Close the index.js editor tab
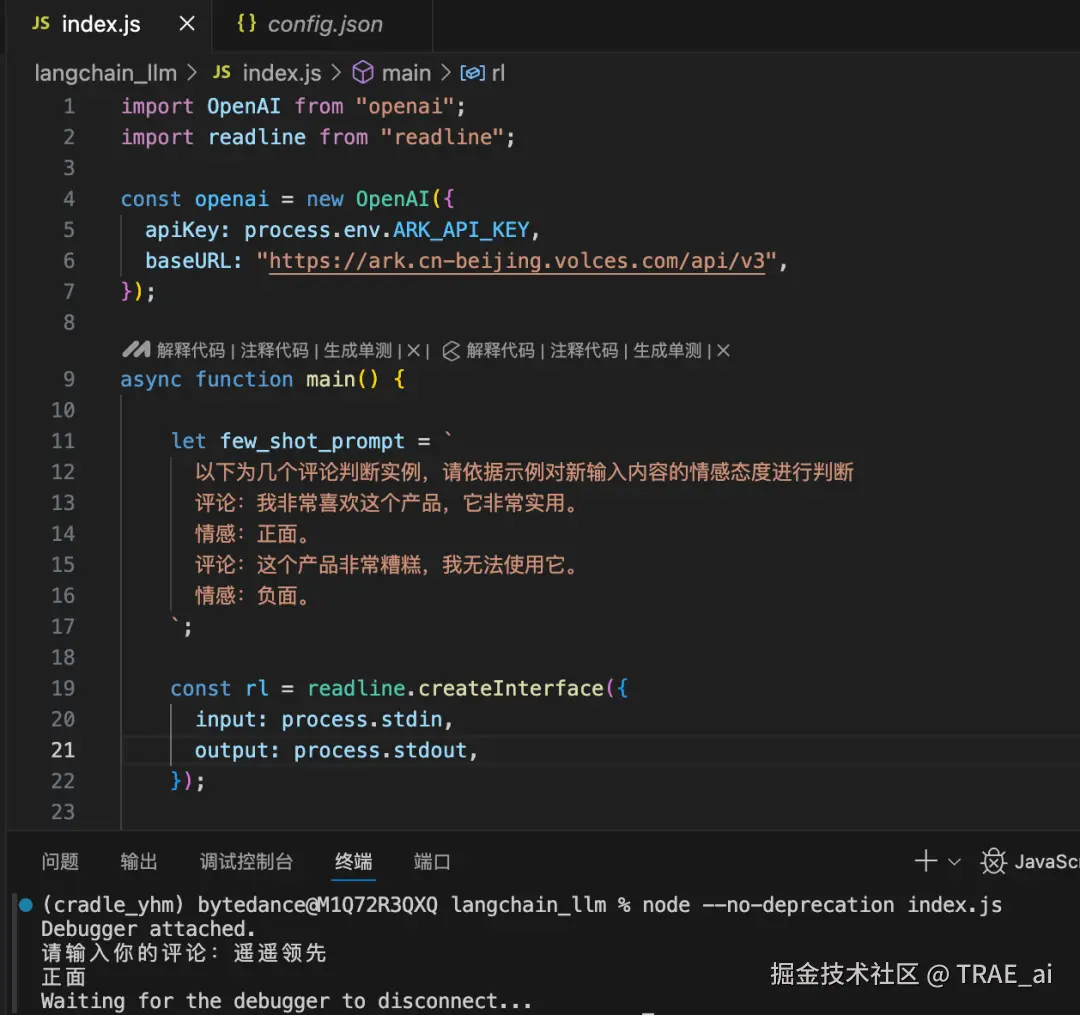The width and height of the screenshot is (1080, 1015). (186, 24)
